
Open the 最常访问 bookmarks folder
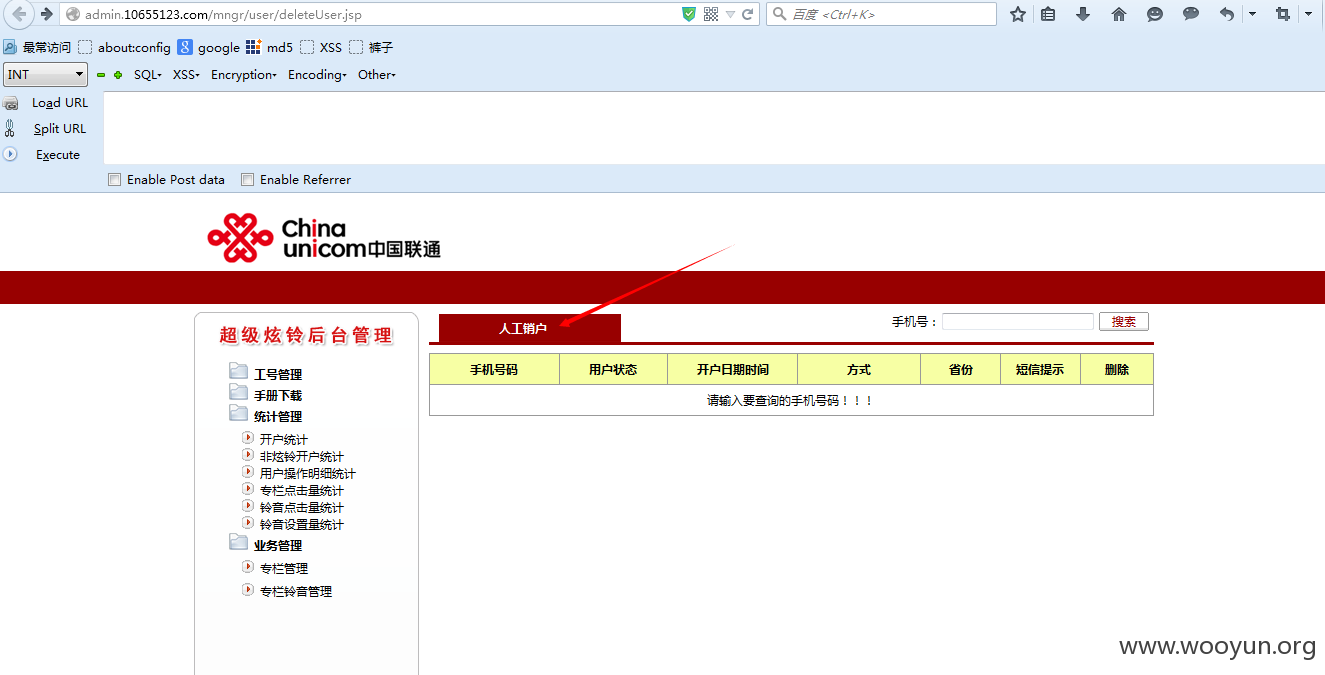click(37, 47)
